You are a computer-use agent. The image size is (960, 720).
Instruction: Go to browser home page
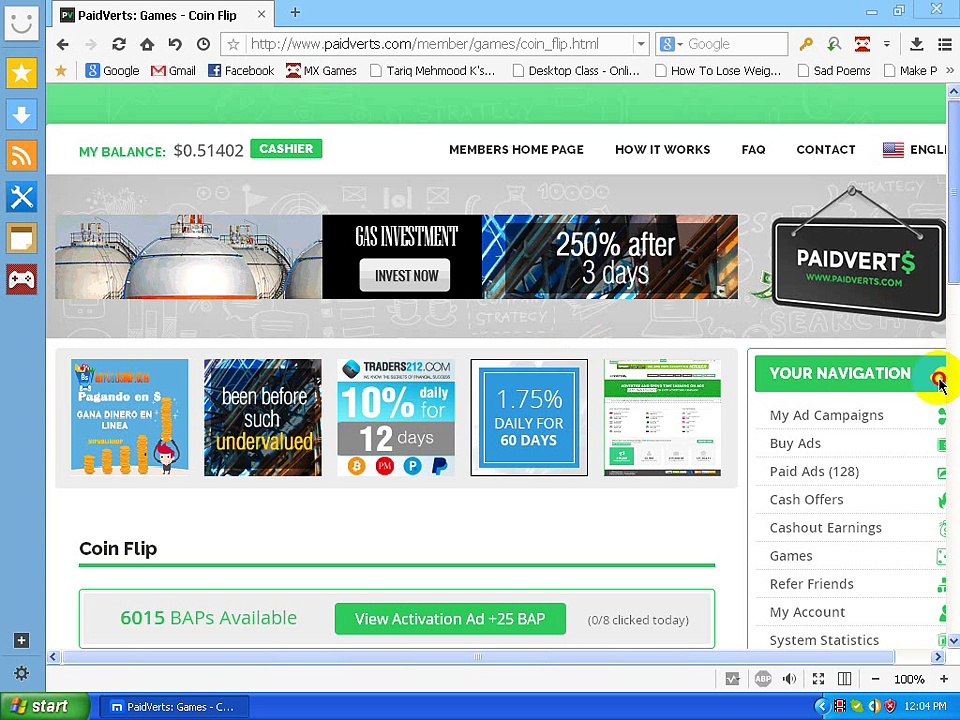pyautogui.click(x=147, y=44)
